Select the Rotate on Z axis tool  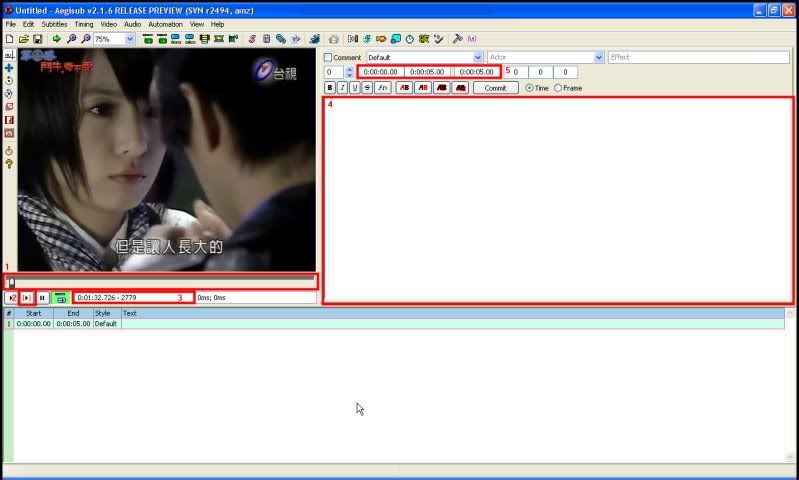(9, 81)
